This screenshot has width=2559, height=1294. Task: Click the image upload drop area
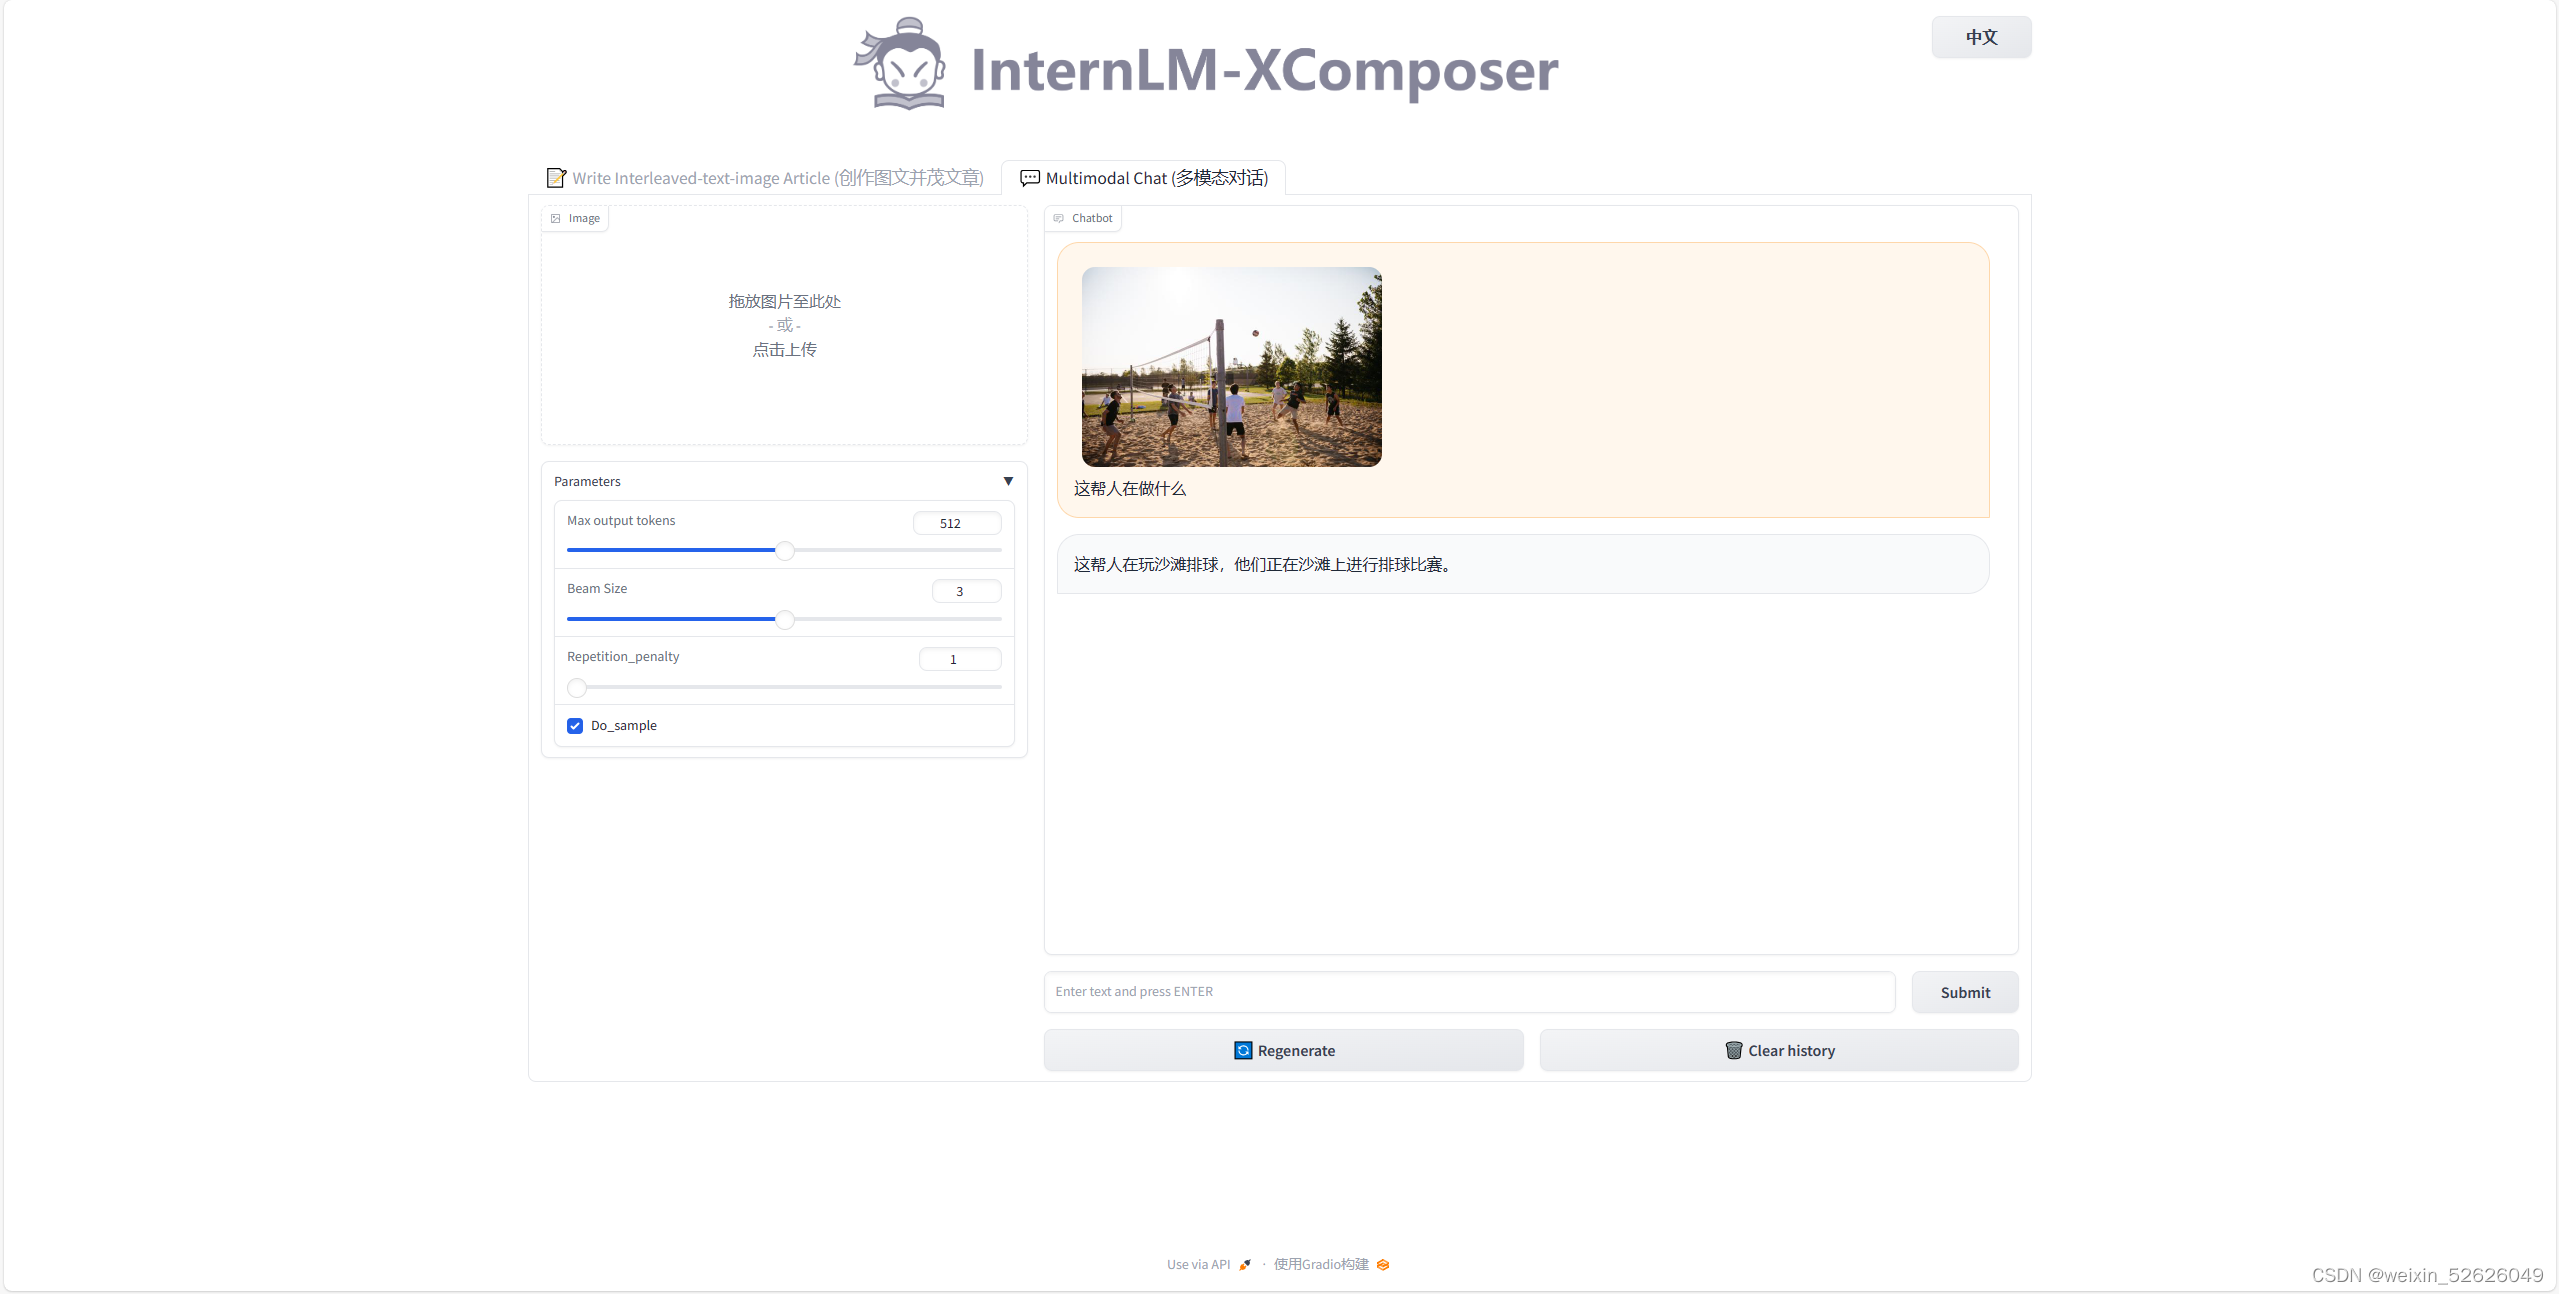click(784, 325)
